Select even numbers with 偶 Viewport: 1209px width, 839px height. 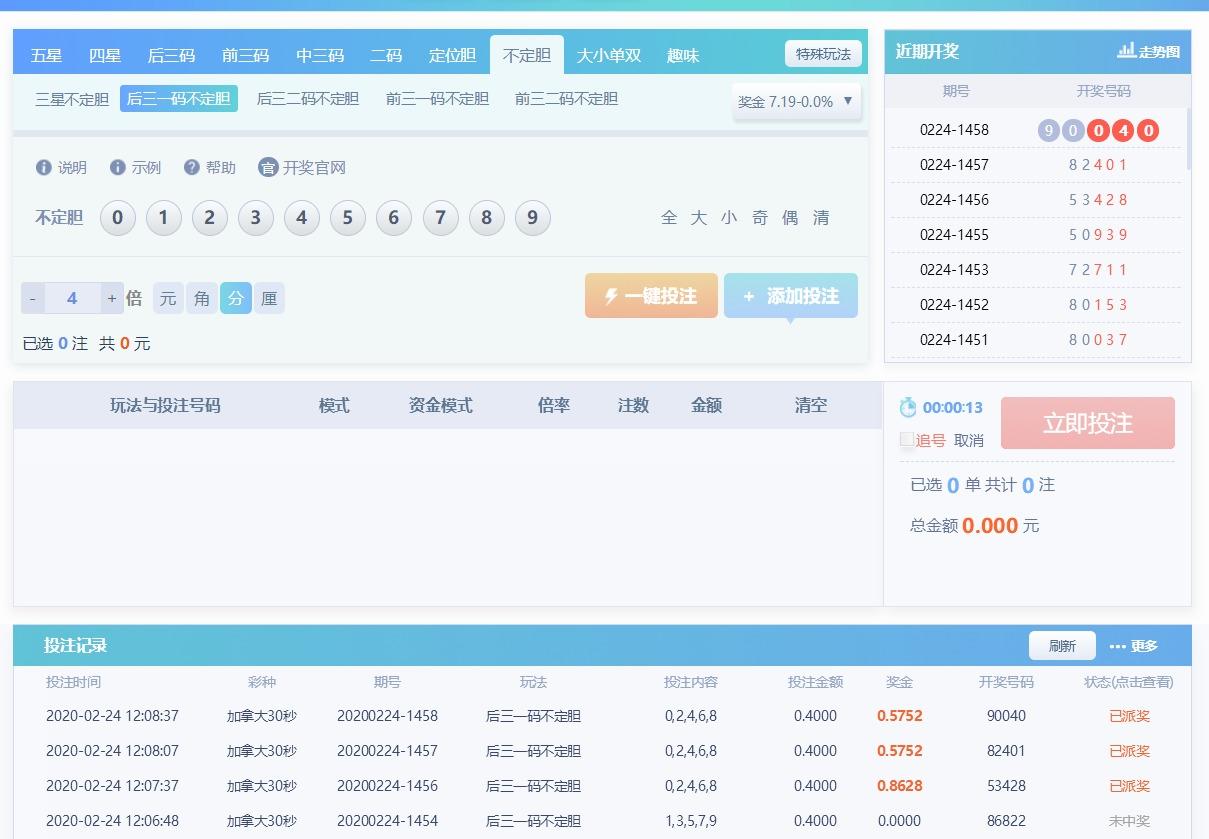(790, 218)
